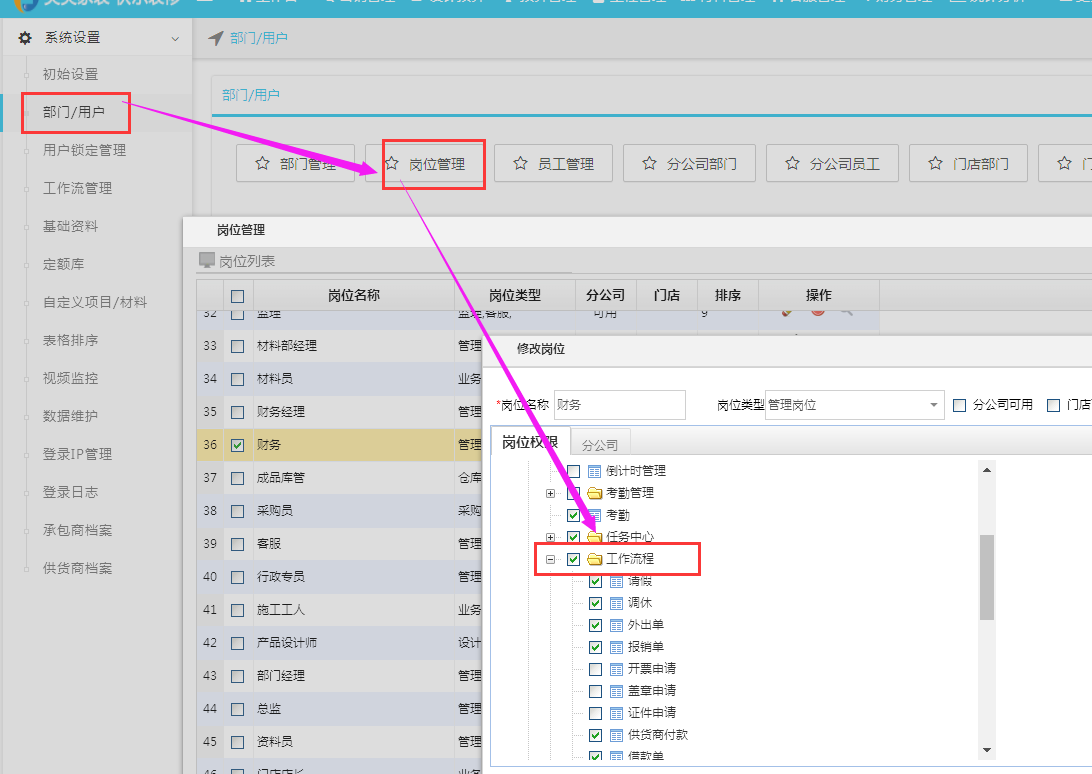1092x774 pixels.
Task: Click the 员工管理 button
Action: point(553,164)
